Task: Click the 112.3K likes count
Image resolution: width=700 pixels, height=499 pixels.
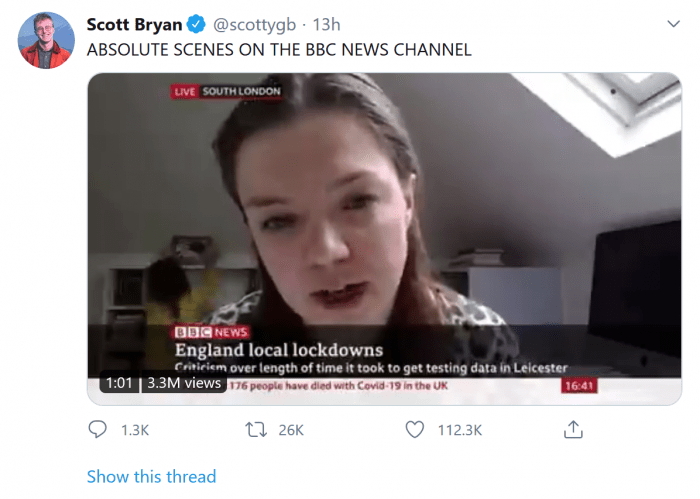Action: [460, 430]
